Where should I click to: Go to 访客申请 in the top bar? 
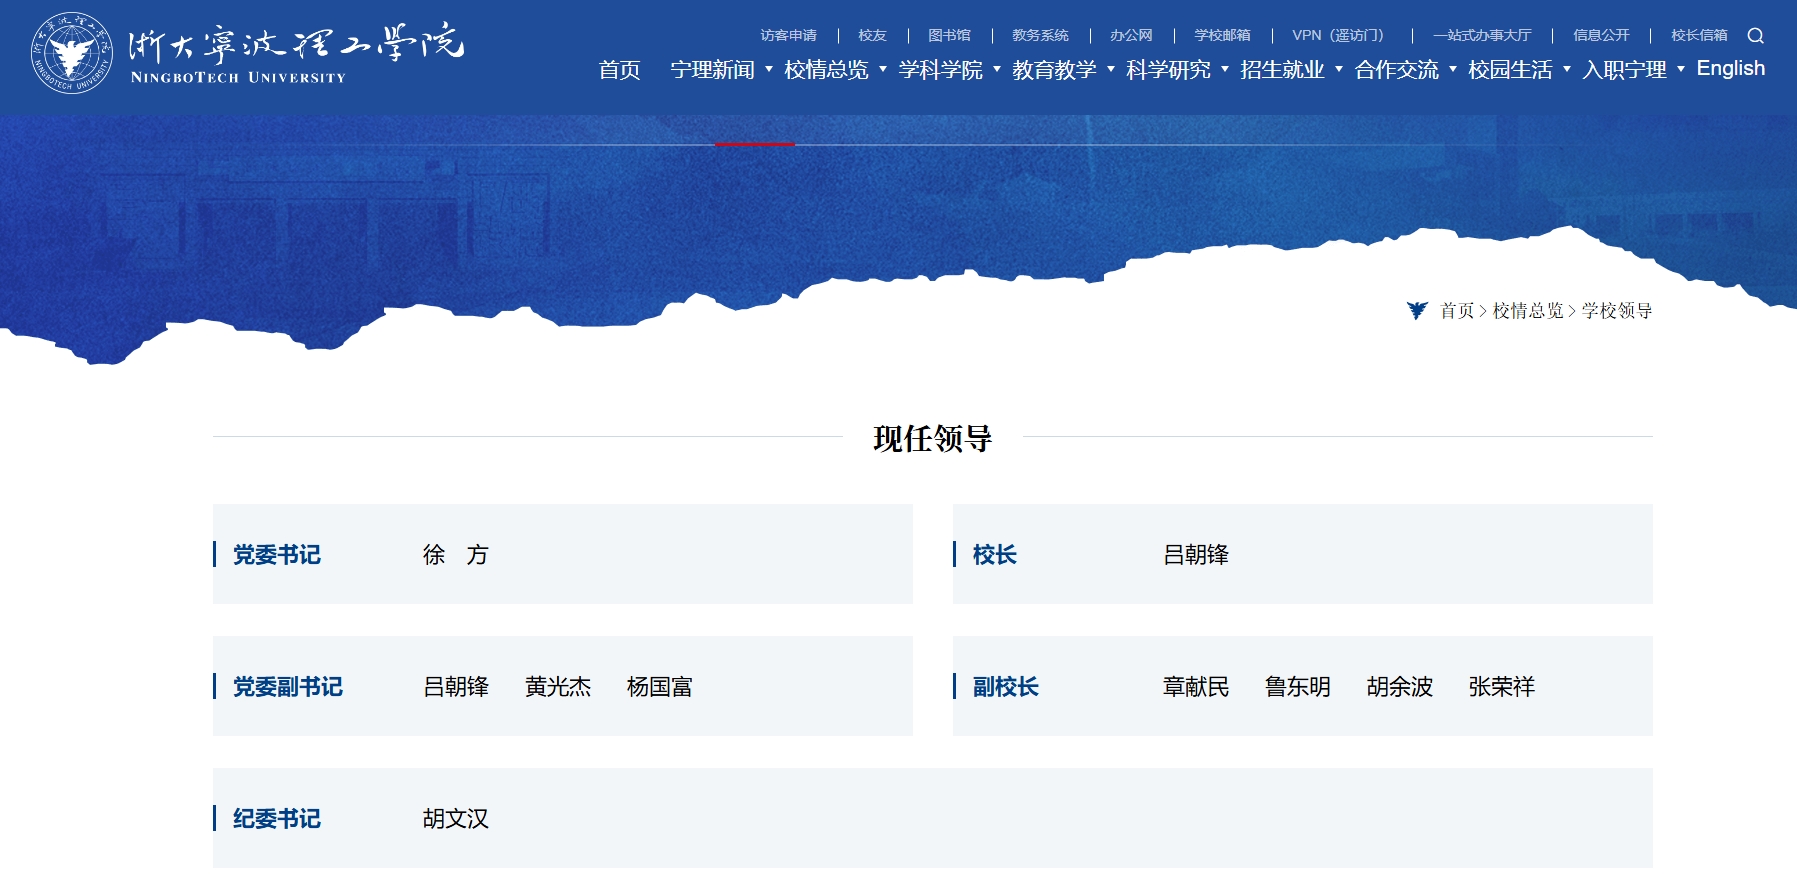tap(788, 36)
